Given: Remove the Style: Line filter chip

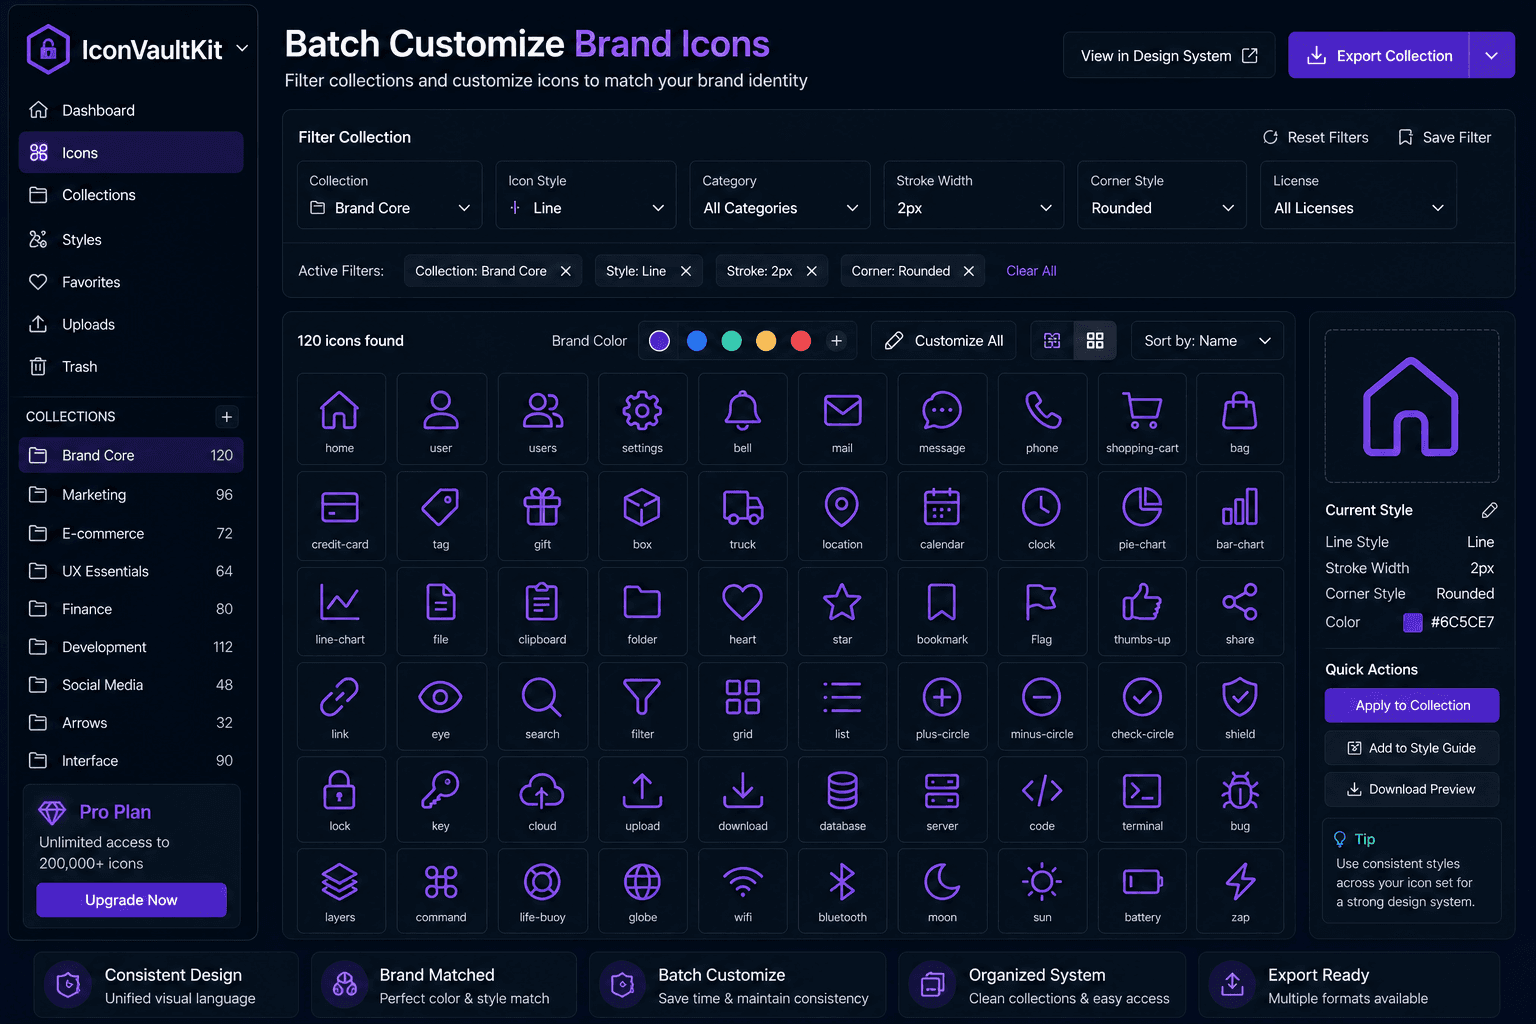Looking at the screenshot, I should 686,271.
